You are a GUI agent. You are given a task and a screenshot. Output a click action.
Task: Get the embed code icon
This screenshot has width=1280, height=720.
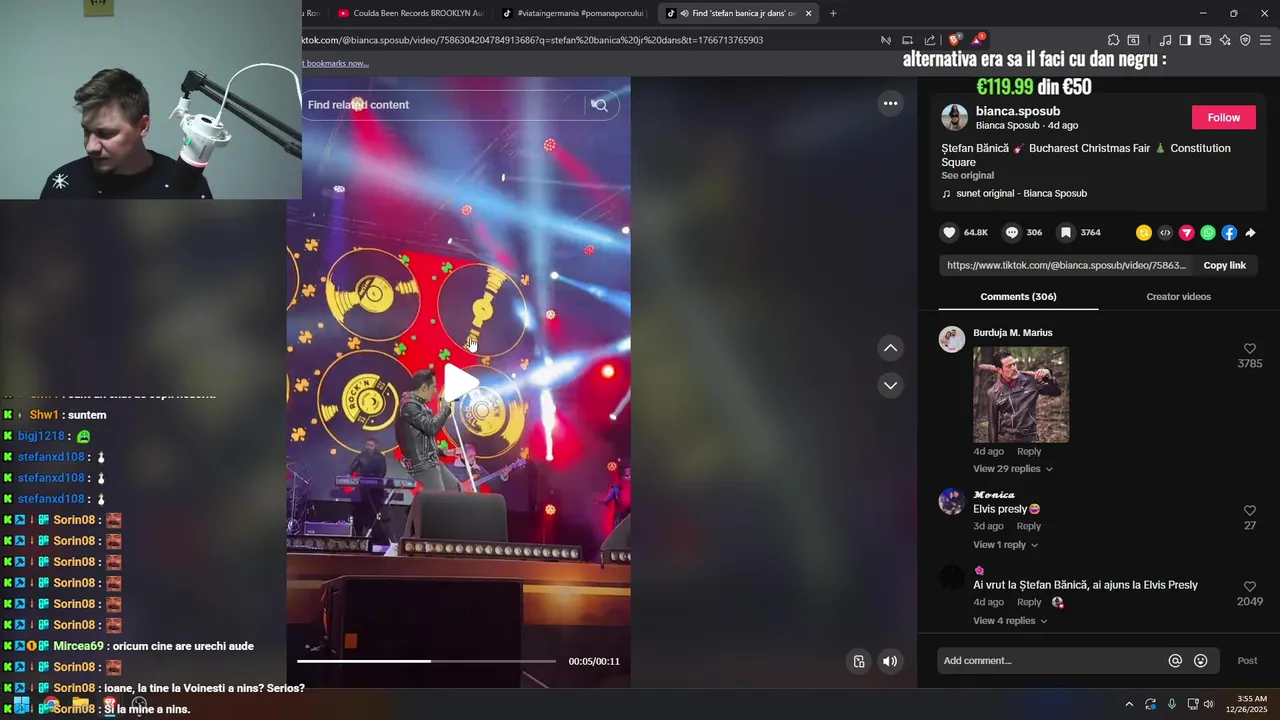(1165, 233)
